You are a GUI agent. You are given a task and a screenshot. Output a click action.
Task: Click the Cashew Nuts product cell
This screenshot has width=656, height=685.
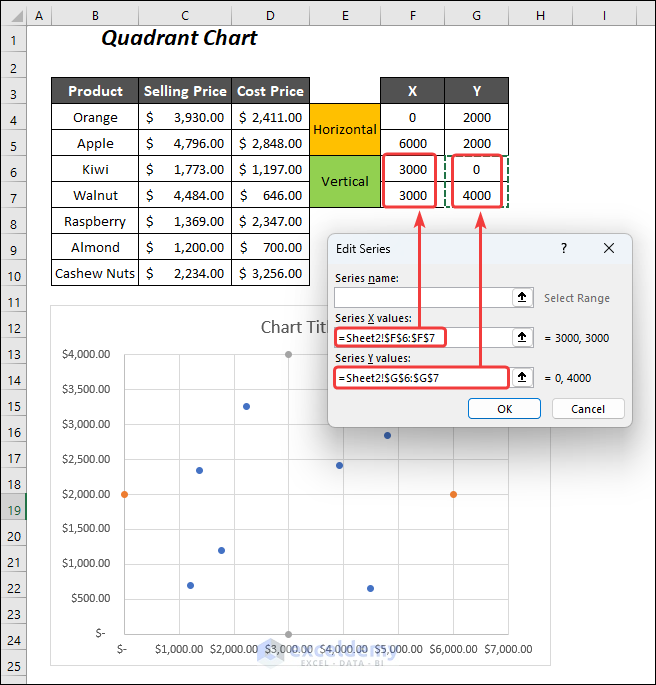[95, 273]
